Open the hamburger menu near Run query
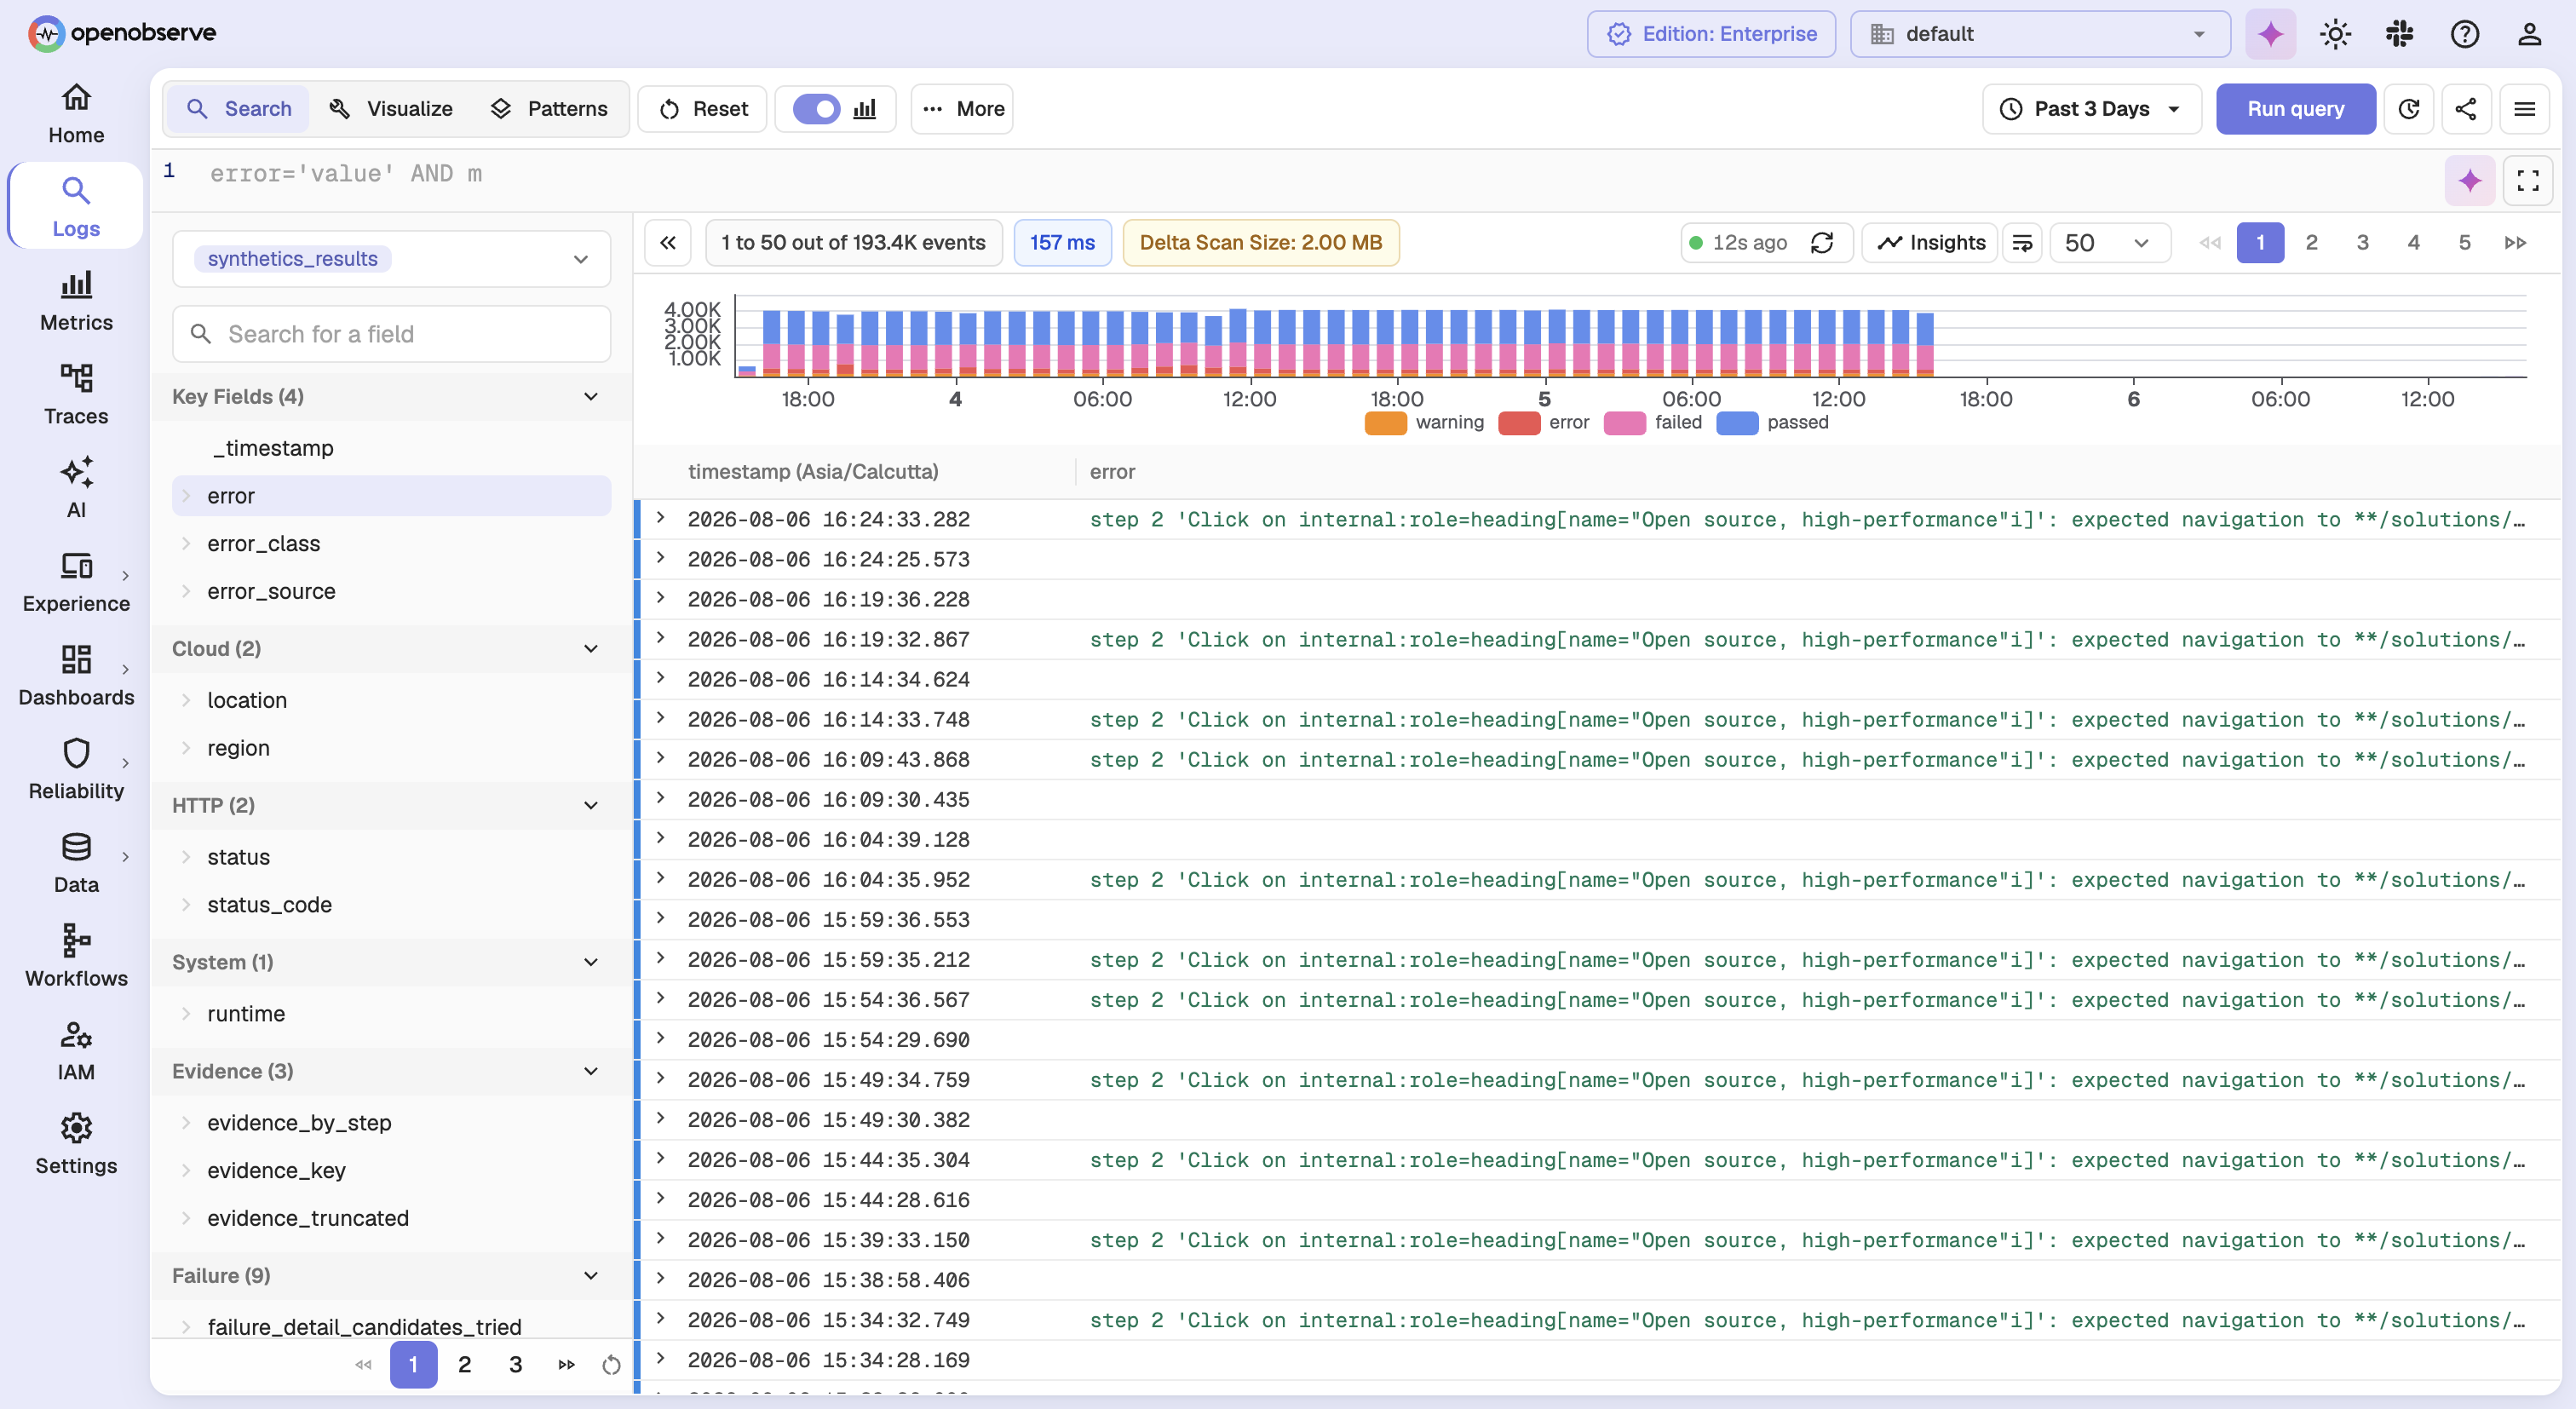The width and height of the screenshot is (2576, 1409). click(2524, 109)
